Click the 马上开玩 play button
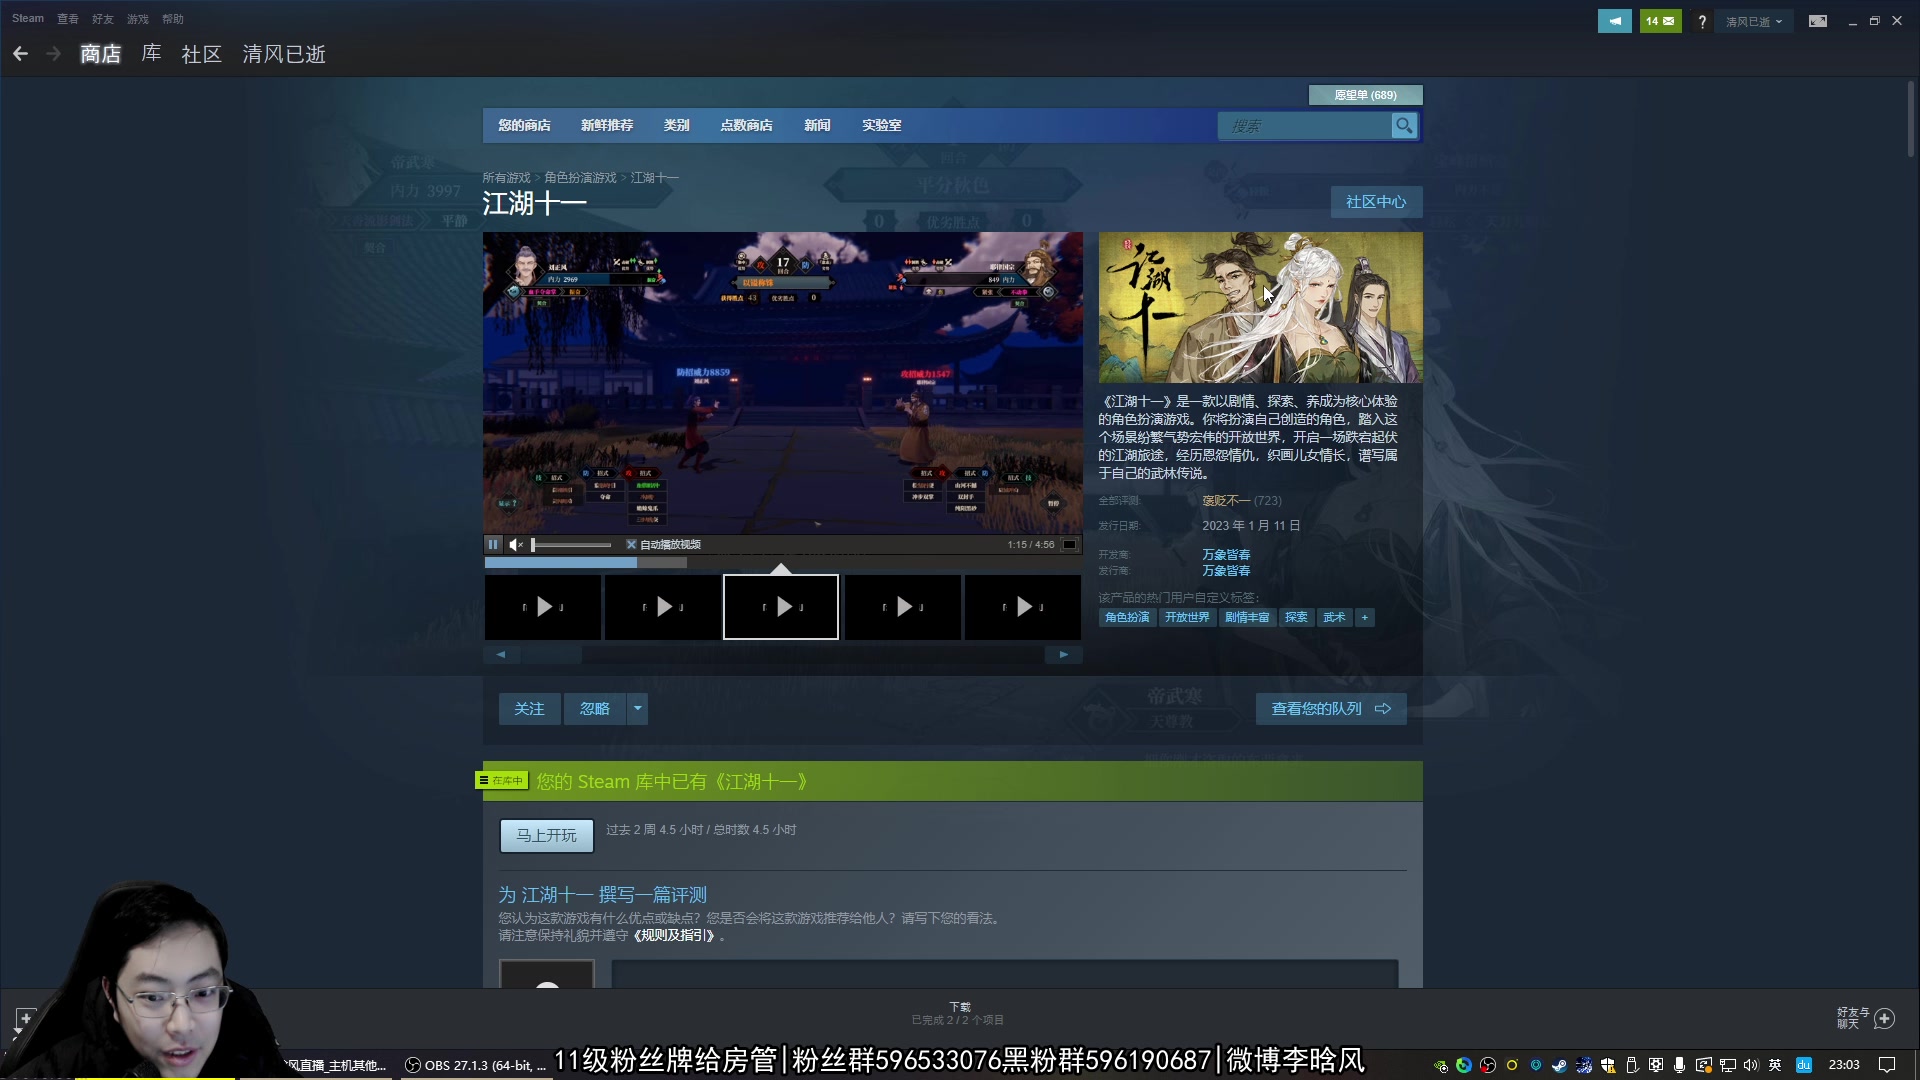The image size is (1920, 1080). pos(546,836)
